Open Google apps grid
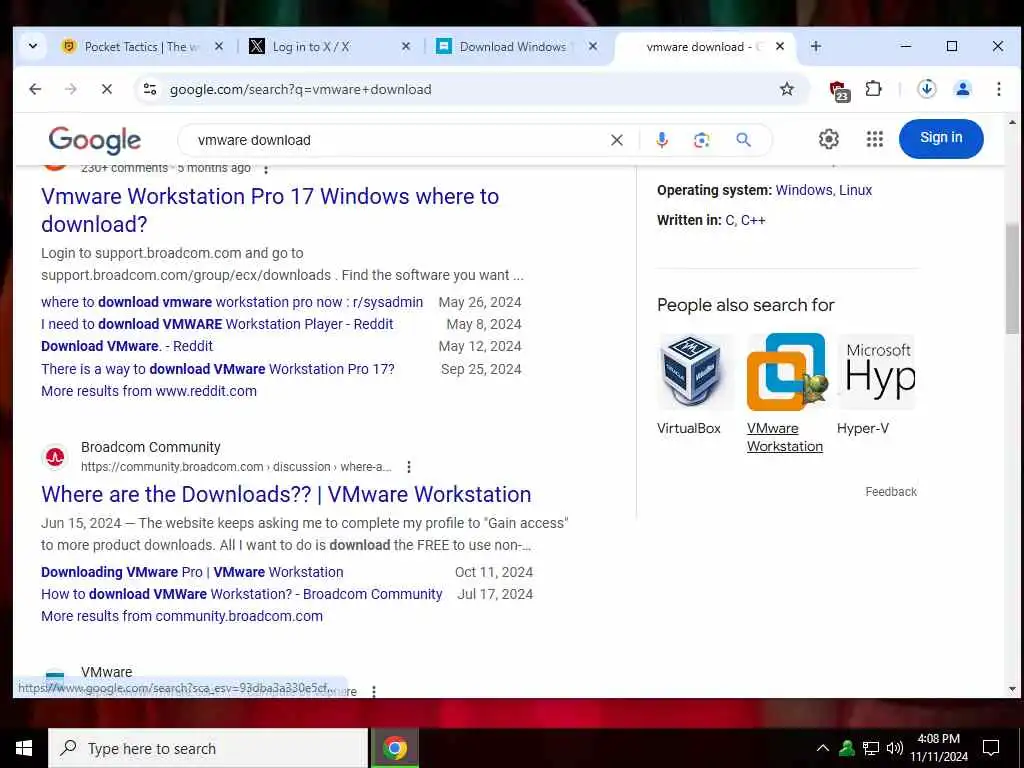The height and width of the screenshot is (768, 1024). point(874,138)
